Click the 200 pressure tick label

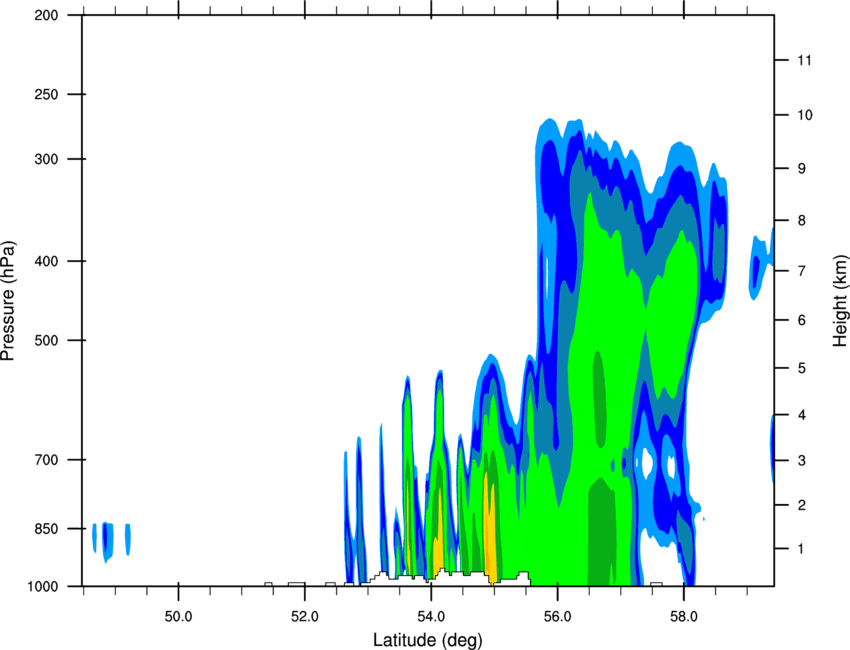pos(46,15)
